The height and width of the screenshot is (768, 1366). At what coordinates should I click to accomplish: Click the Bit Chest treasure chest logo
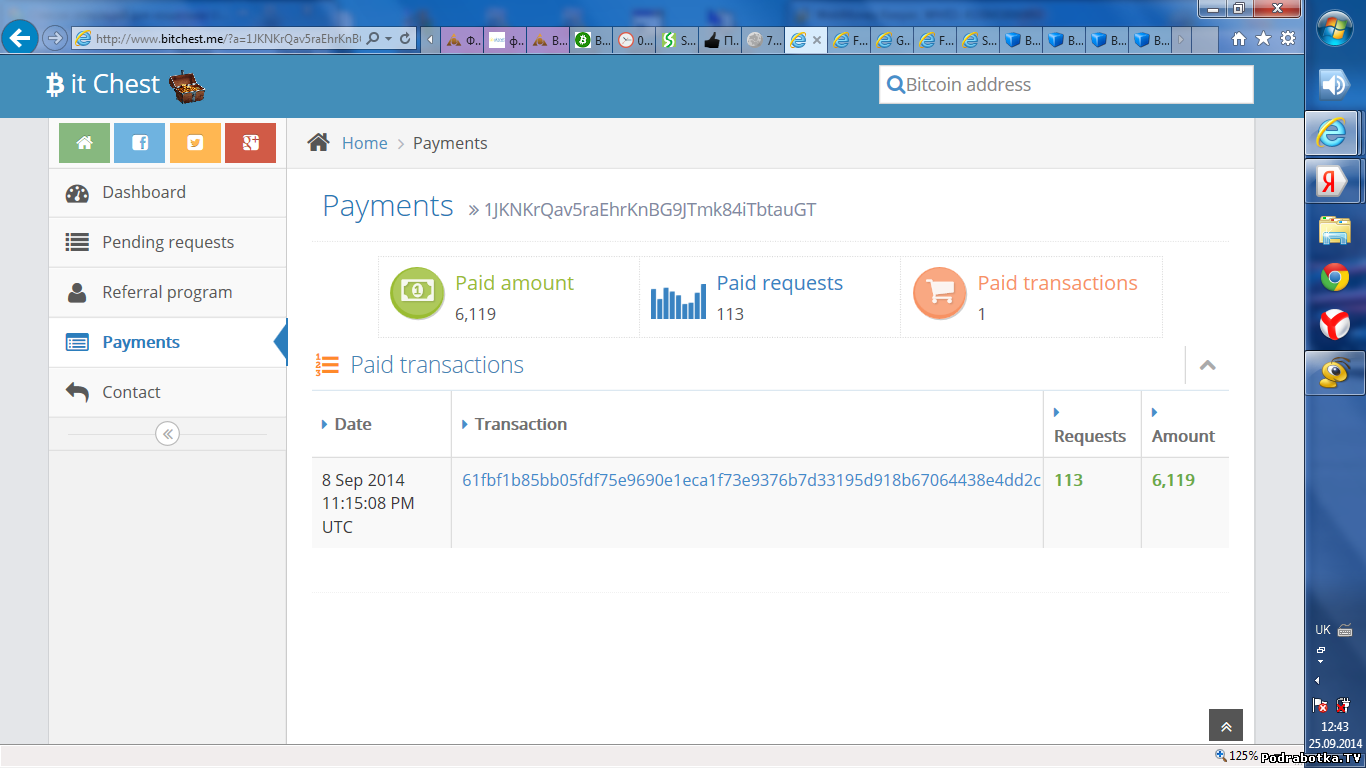[186, 86]
